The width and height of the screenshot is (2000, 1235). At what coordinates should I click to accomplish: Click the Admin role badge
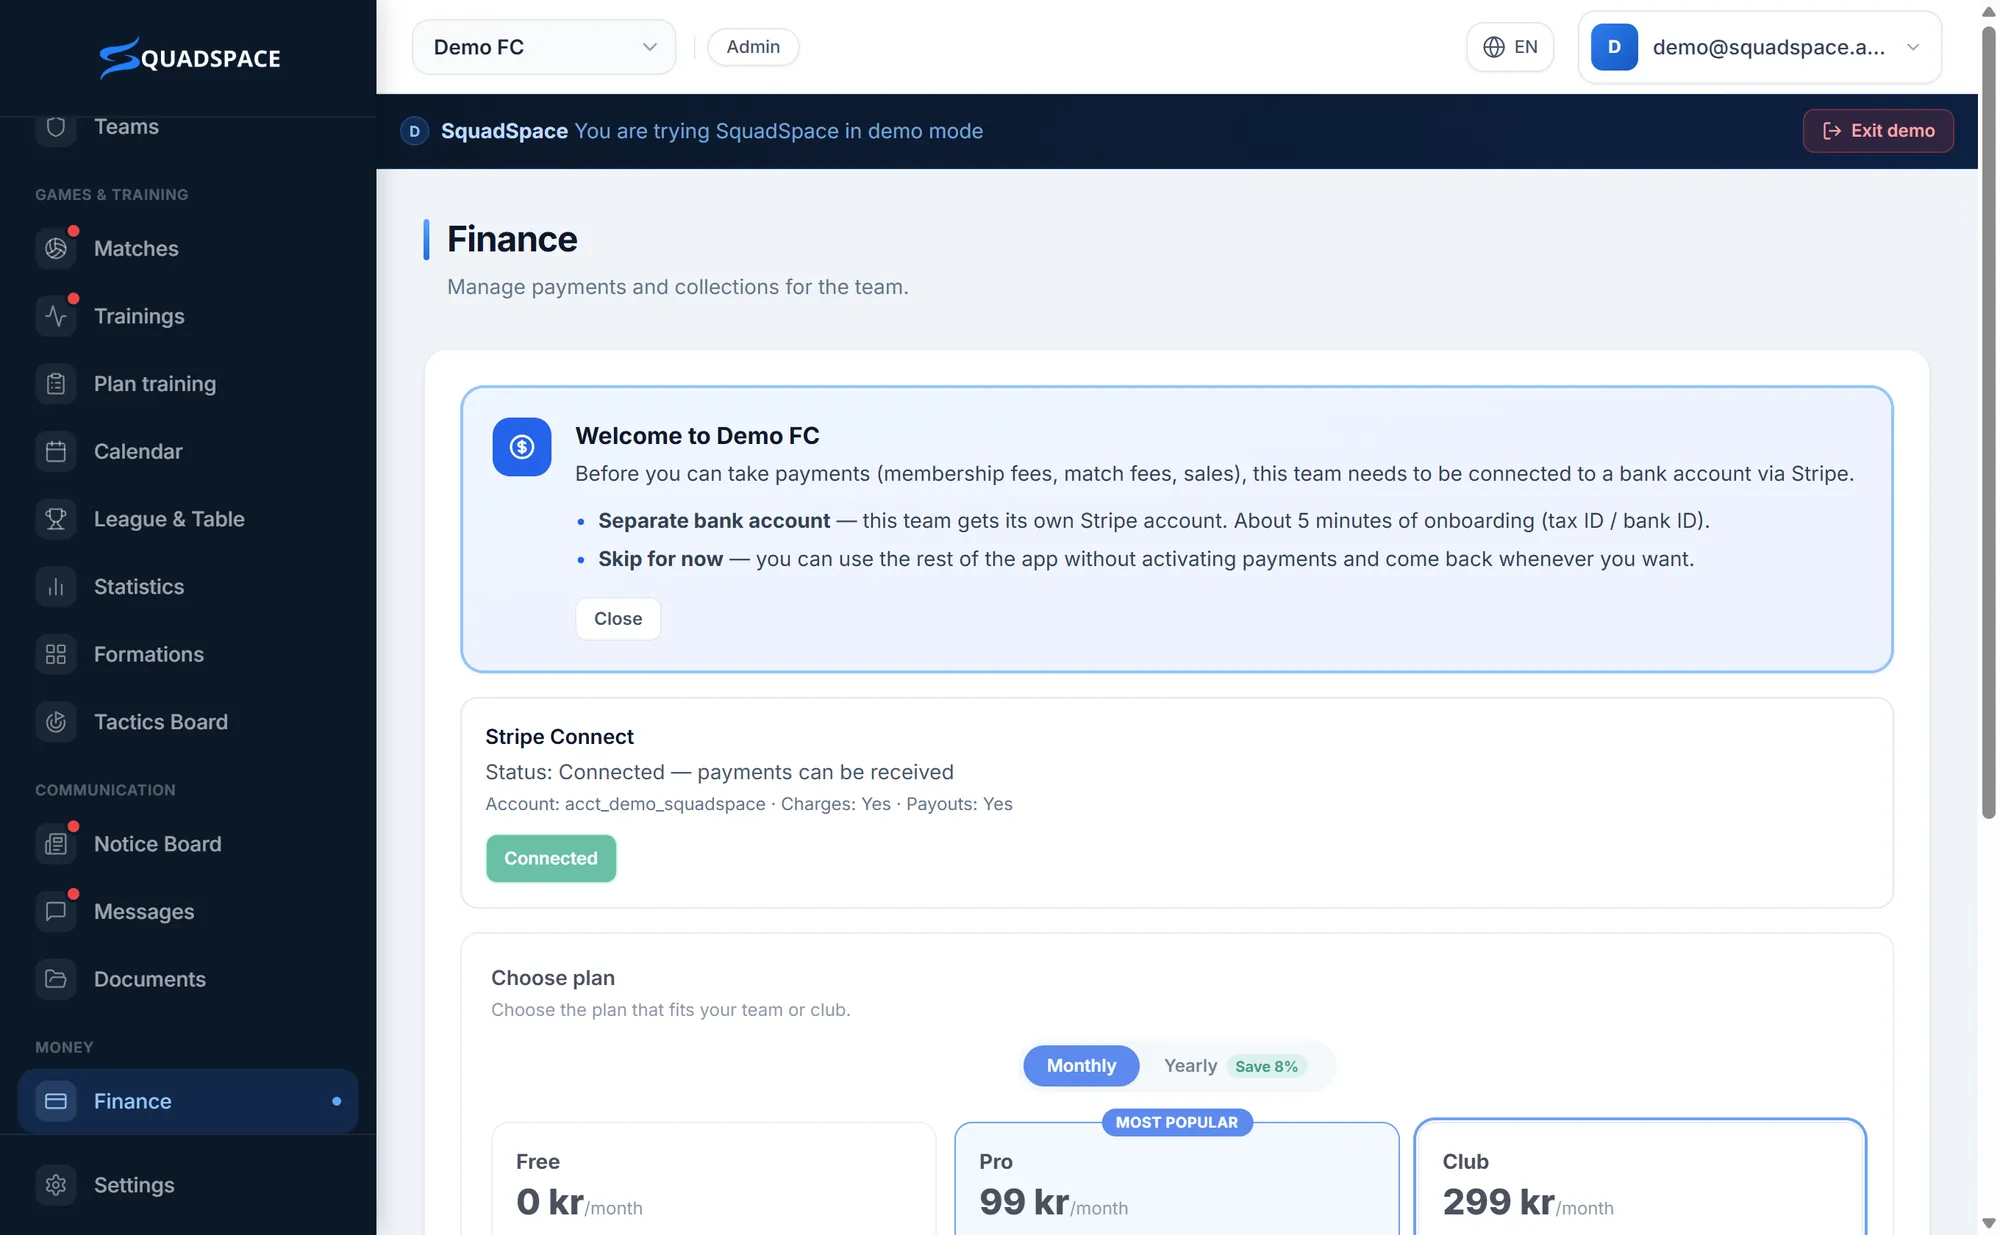[x=753, y=47]
